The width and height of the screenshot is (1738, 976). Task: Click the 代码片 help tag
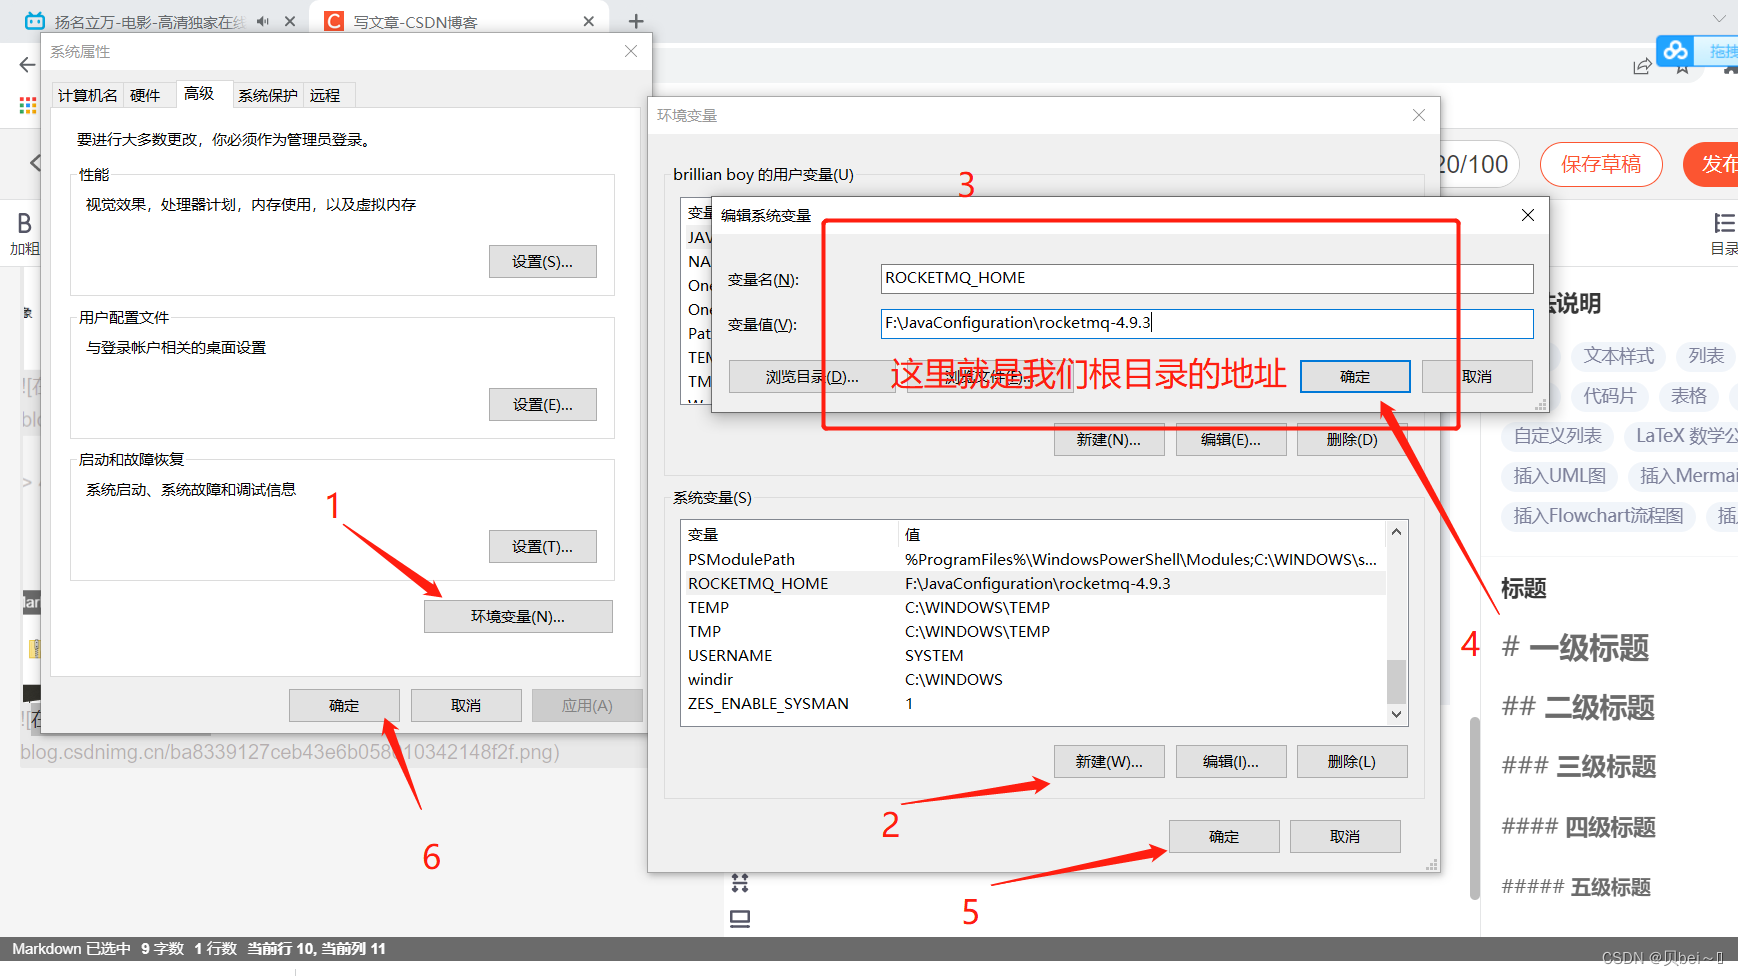pos(1609,396)
